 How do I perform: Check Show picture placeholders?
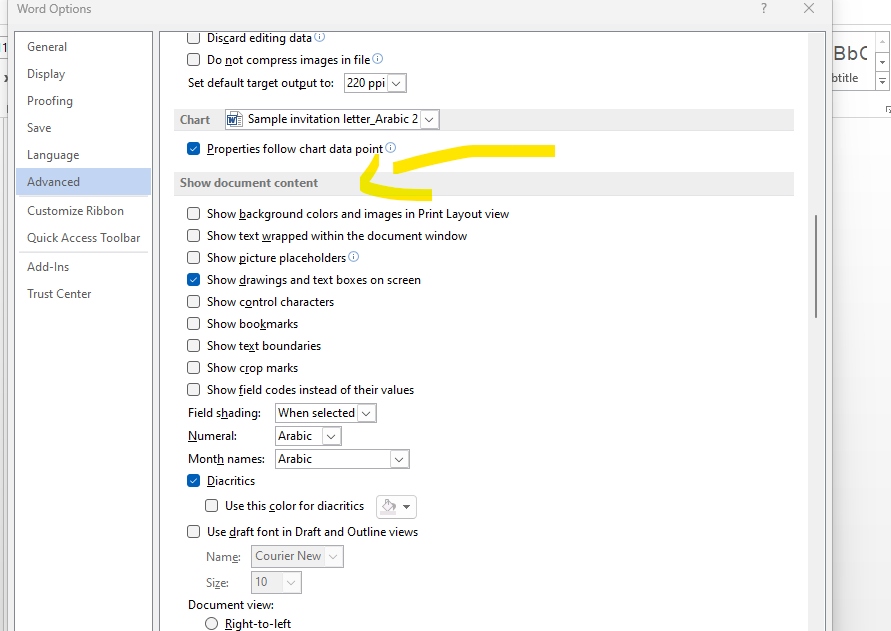[x=194, y=258]
